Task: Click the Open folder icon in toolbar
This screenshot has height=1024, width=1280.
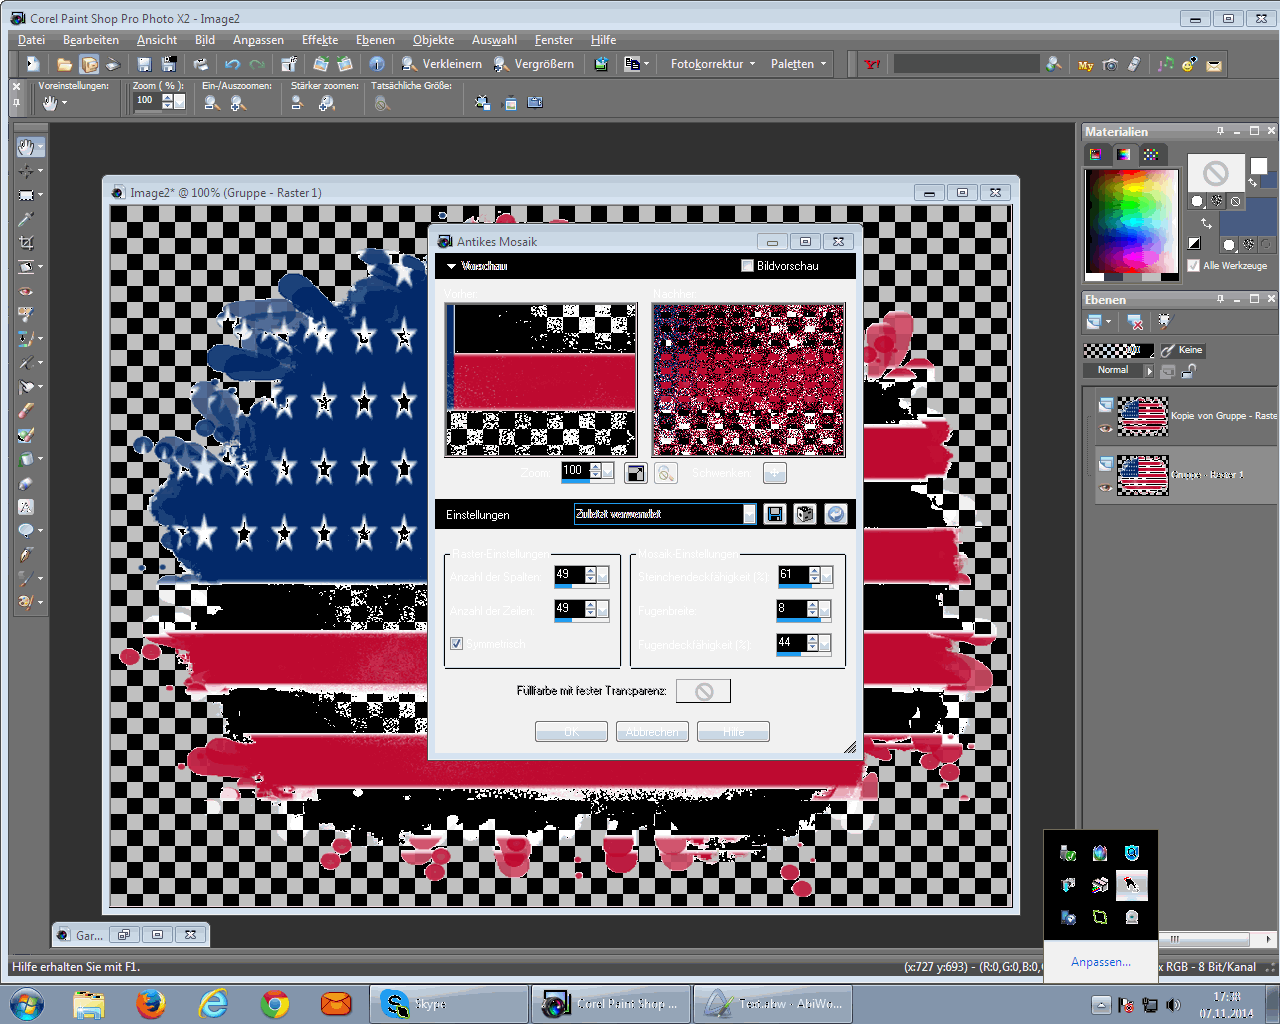Action: pos(64,64)
